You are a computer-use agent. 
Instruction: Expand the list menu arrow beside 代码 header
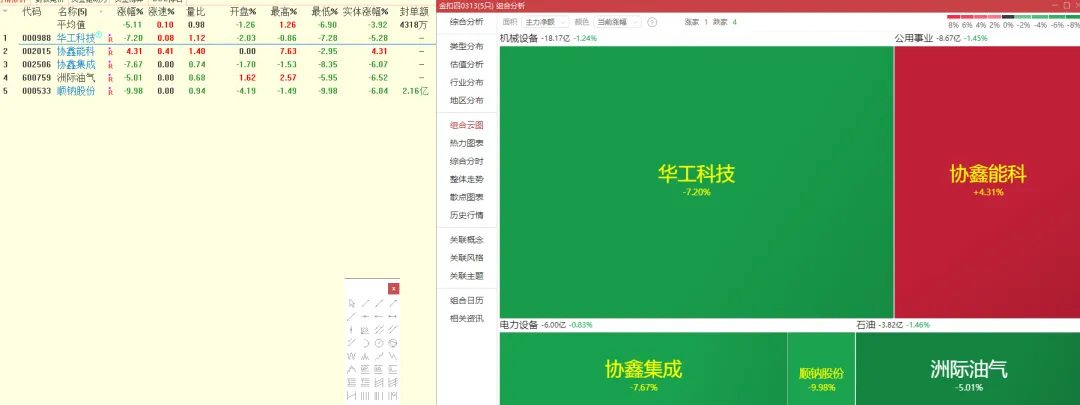tap(6, 12)
